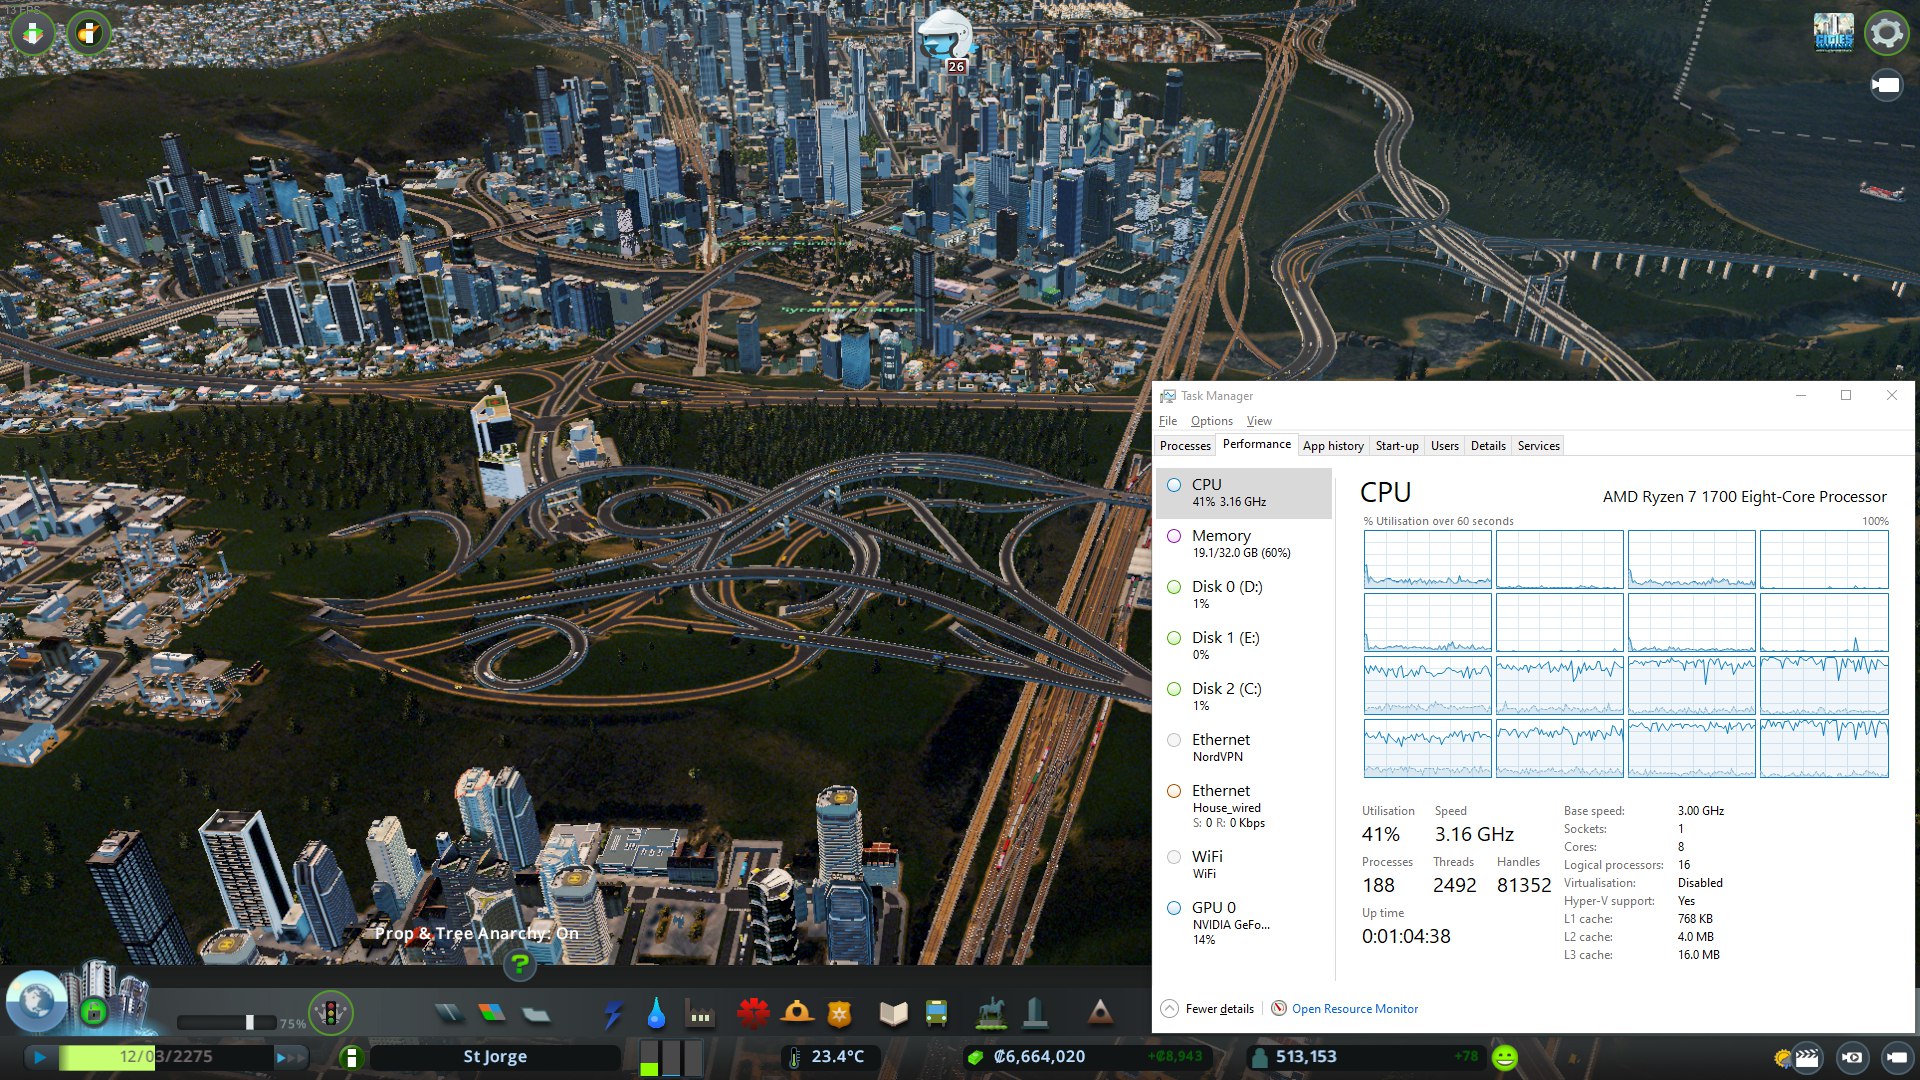
Task: Select CPU in Task Manager sidebar
Action: [x=1244, y=492]
